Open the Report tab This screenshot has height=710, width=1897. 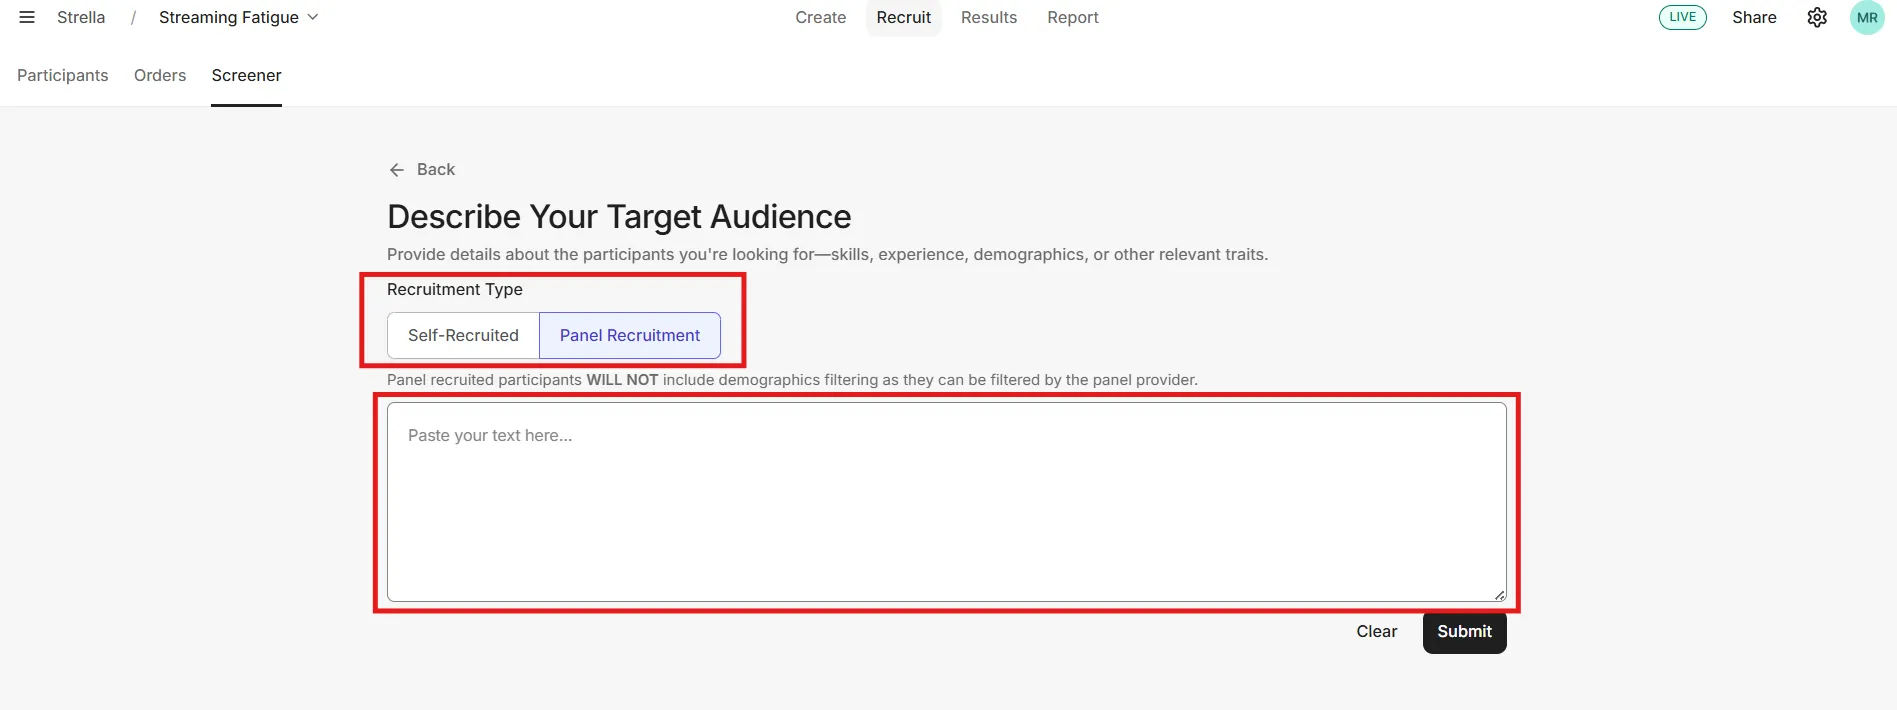click(1073, 17)
